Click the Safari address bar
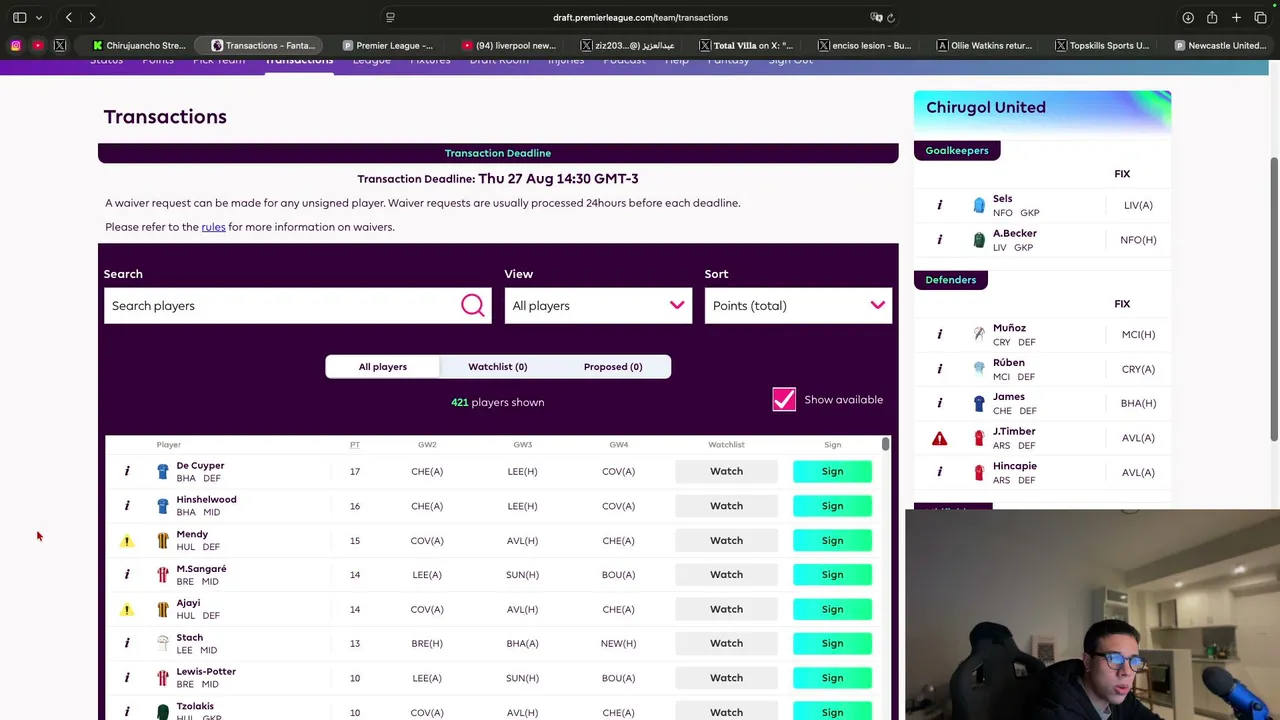The width and height of the screenshot is (1280, 720). [x=640, y=17]
